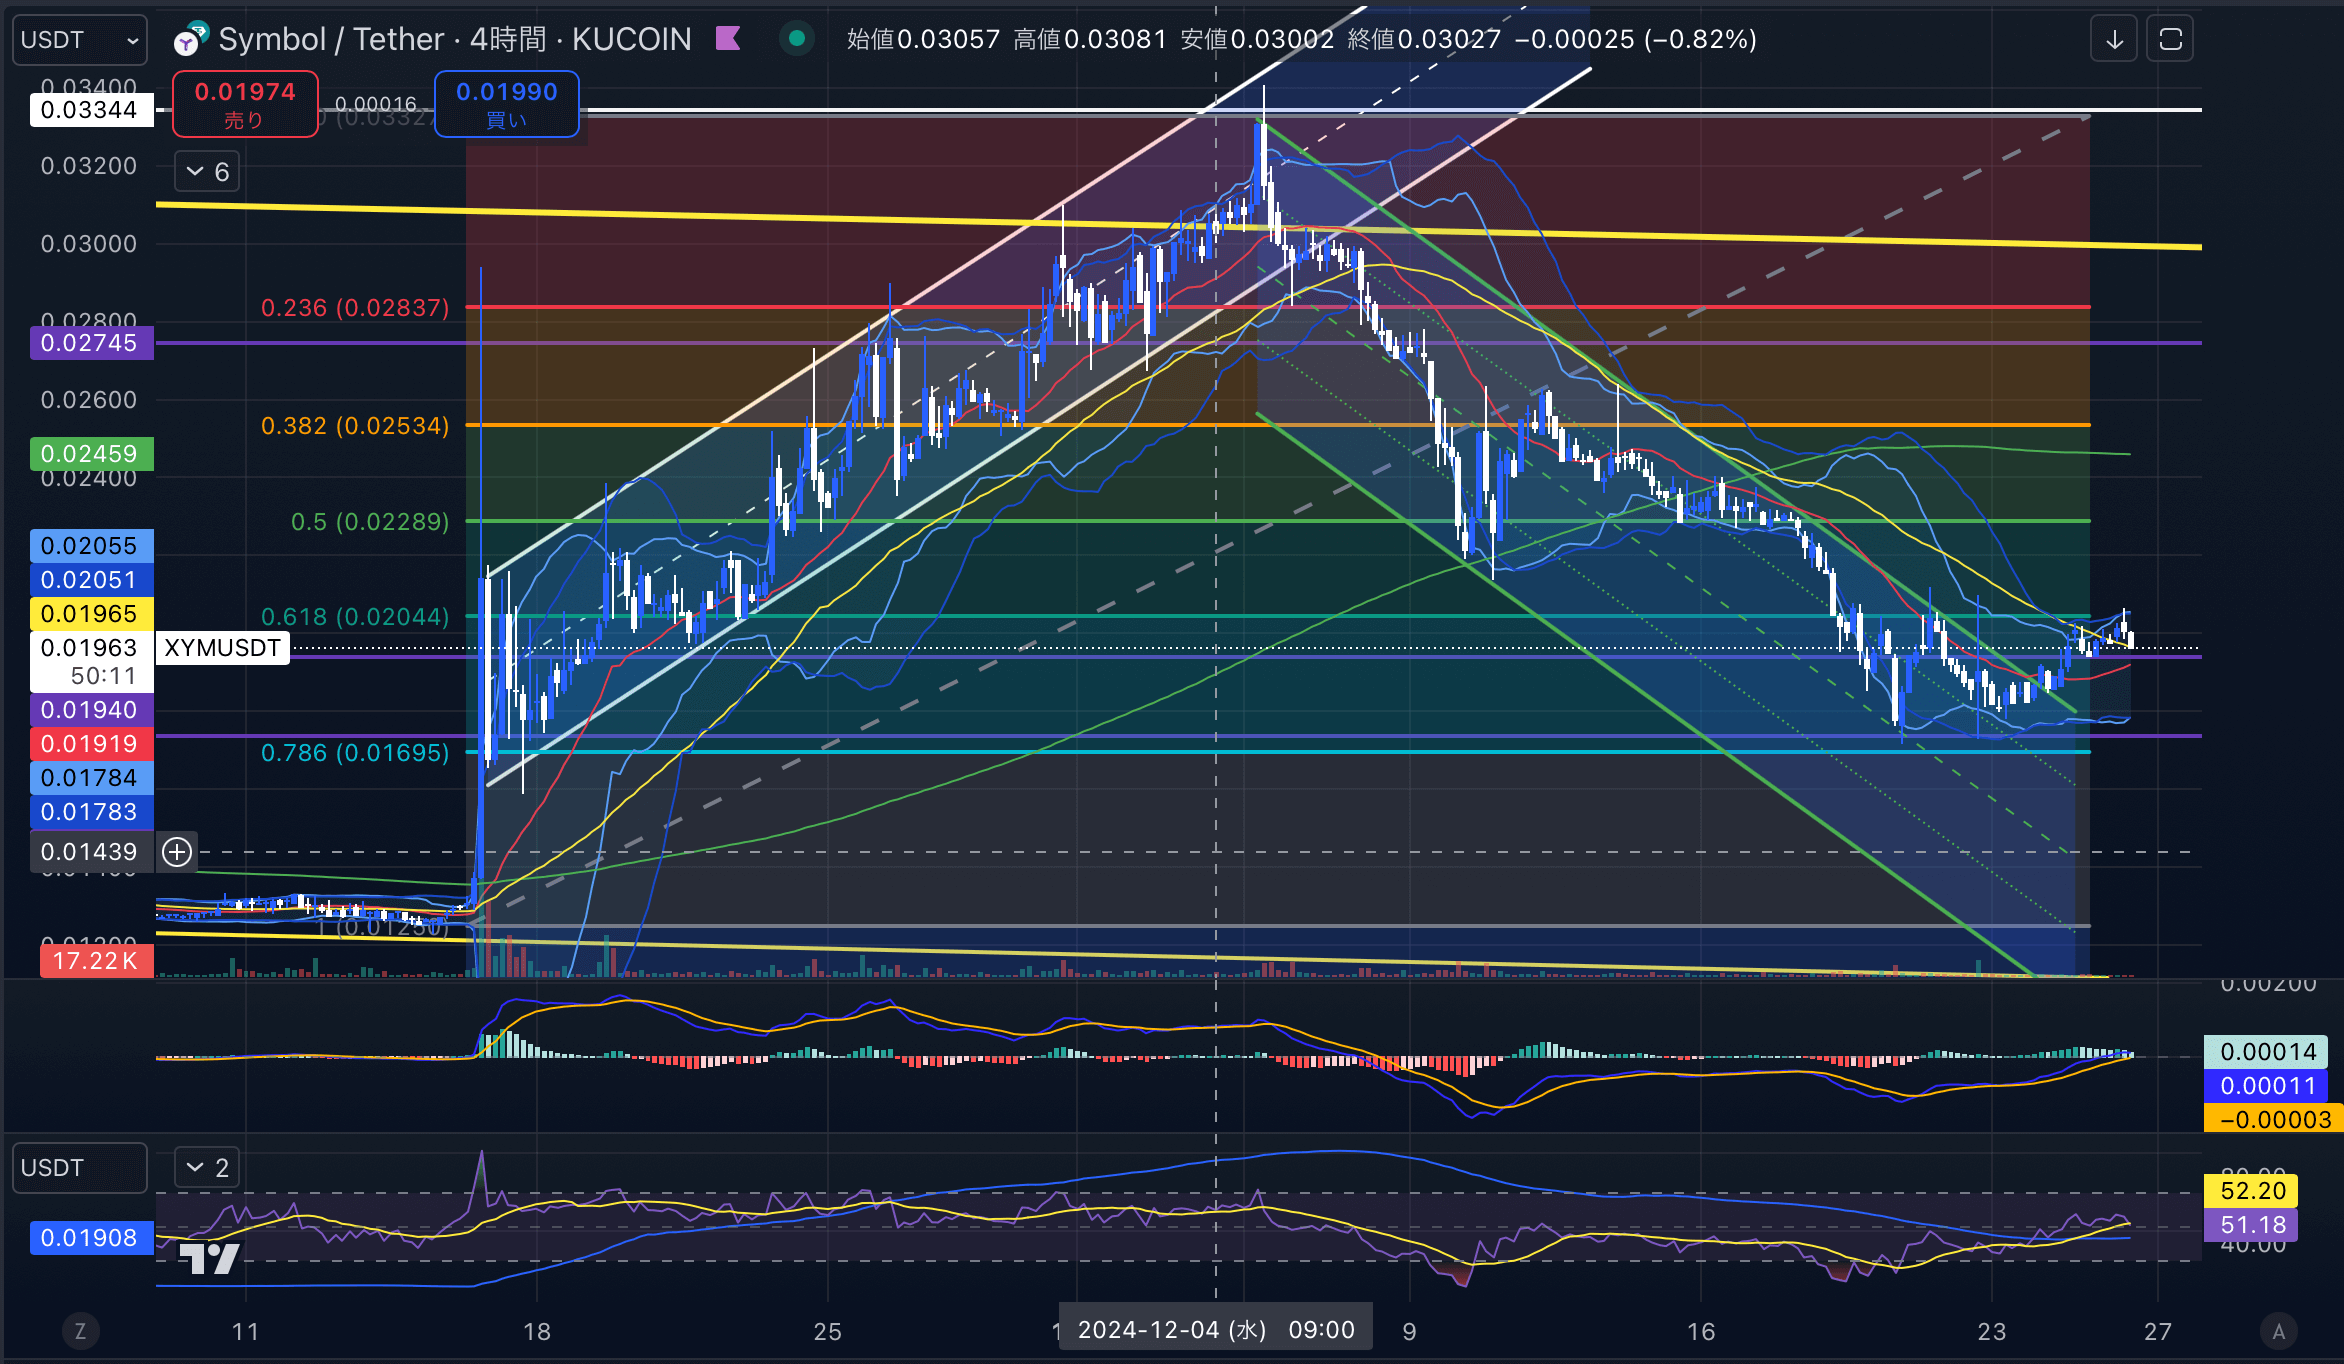Select the 0.236 (0.02837) Fibonacci level label
The height and width of the screenshot is (1364, 2344).
pyautogui.click(x=355, y=308)
